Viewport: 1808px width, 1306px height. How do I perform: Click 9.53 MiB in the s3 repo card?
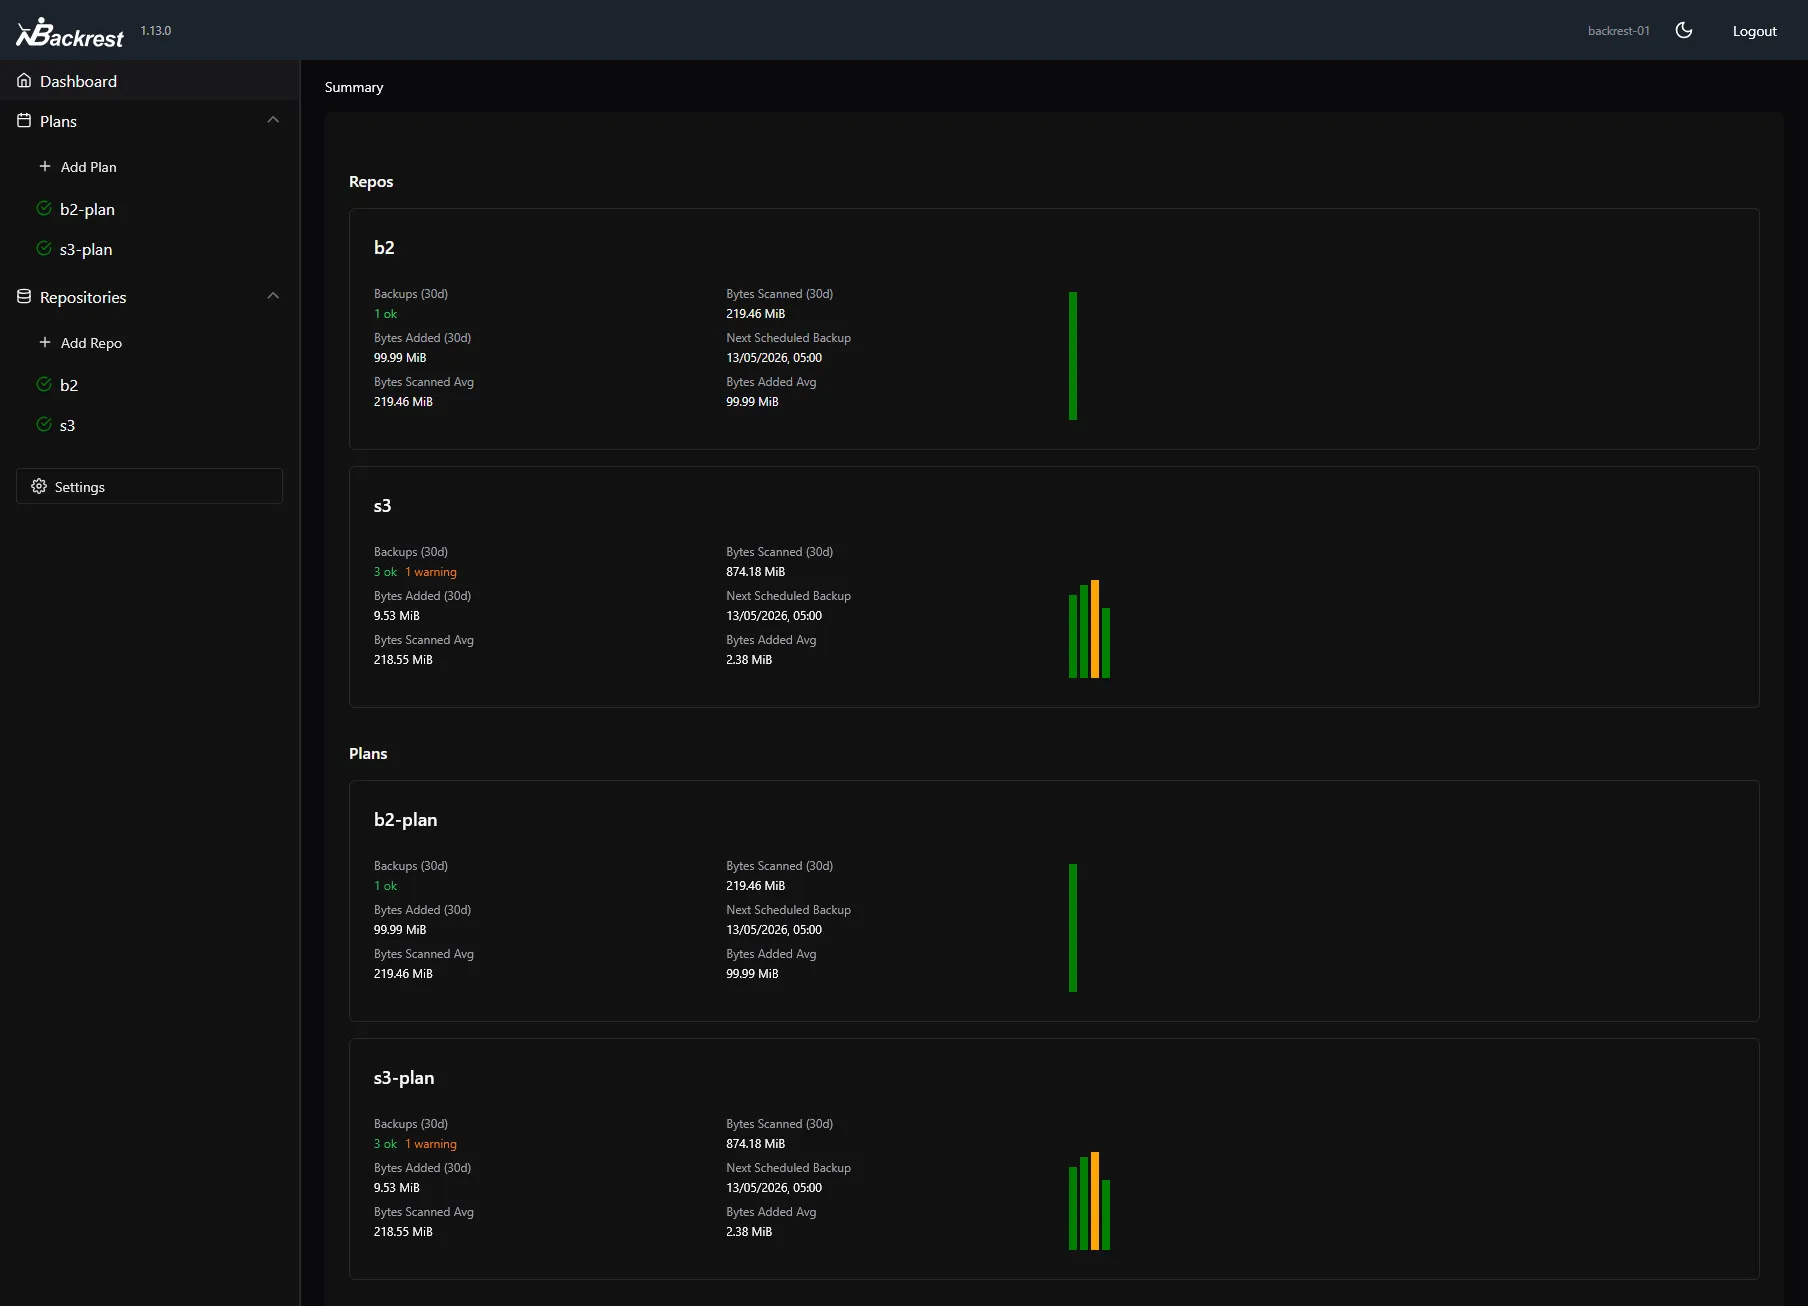pyautogui.click(x=397, y=616)
